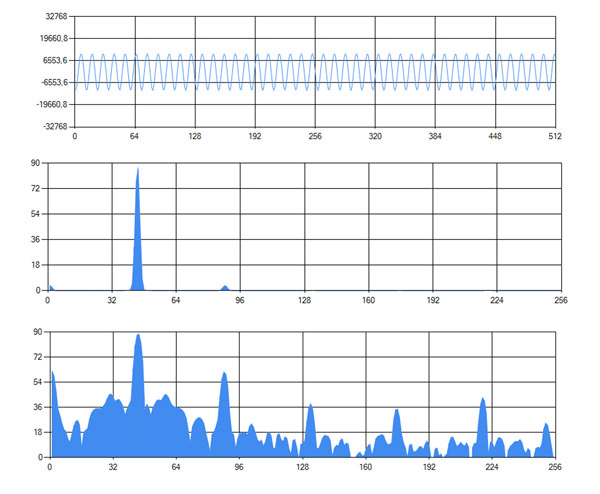
Task: Click the 32 x-axis label of the noisy spectrum chart
Action: click(x=112, y=467)
